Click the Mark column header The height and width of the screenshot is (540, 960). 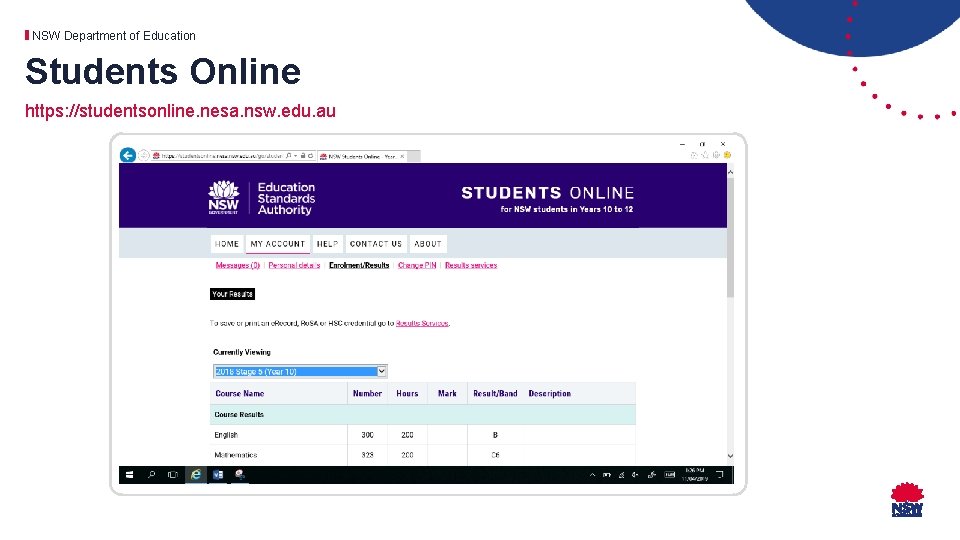tap(447, 393)
